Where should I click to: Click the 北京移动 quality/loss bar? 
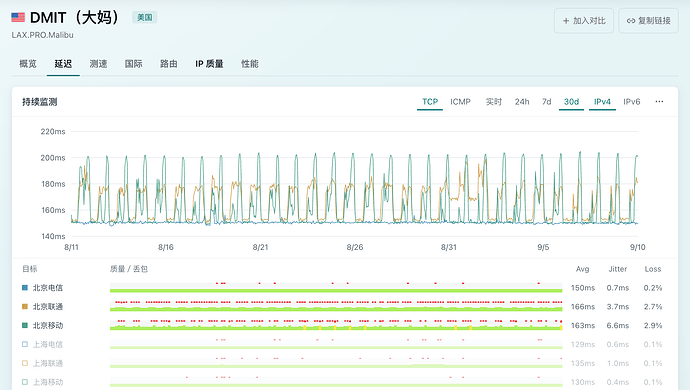(336, 325)
